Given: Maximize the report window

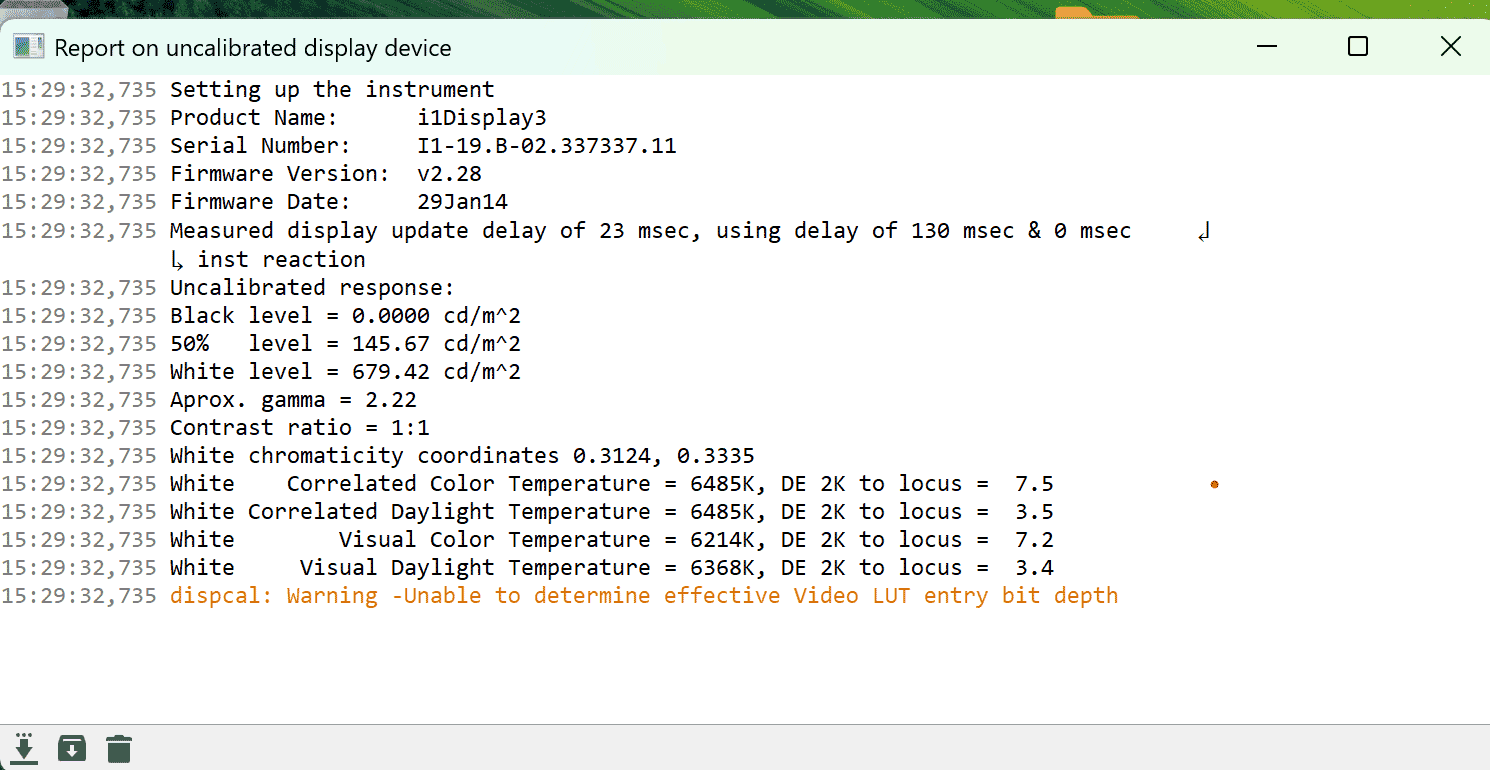Looking at the screenshot, I should 1357,47.
